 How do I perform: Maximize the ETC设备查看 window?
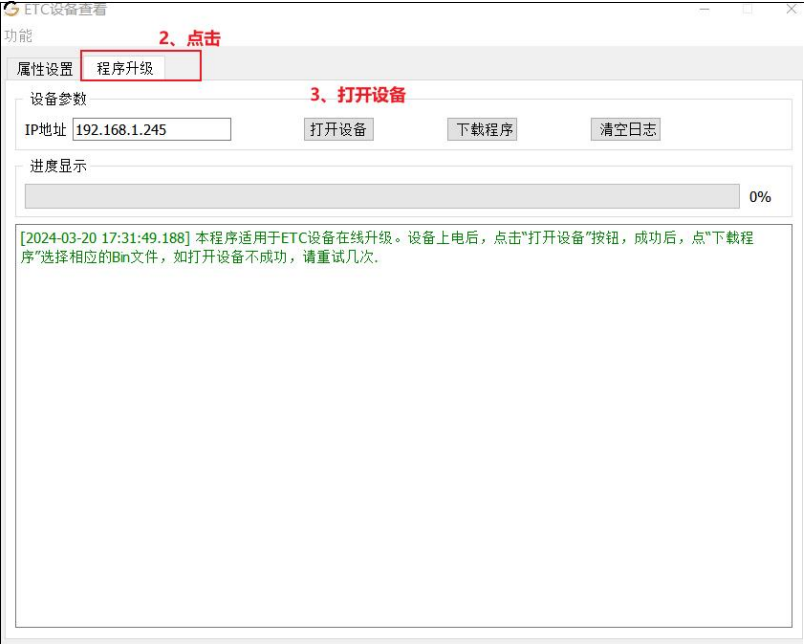pos(748,9)
